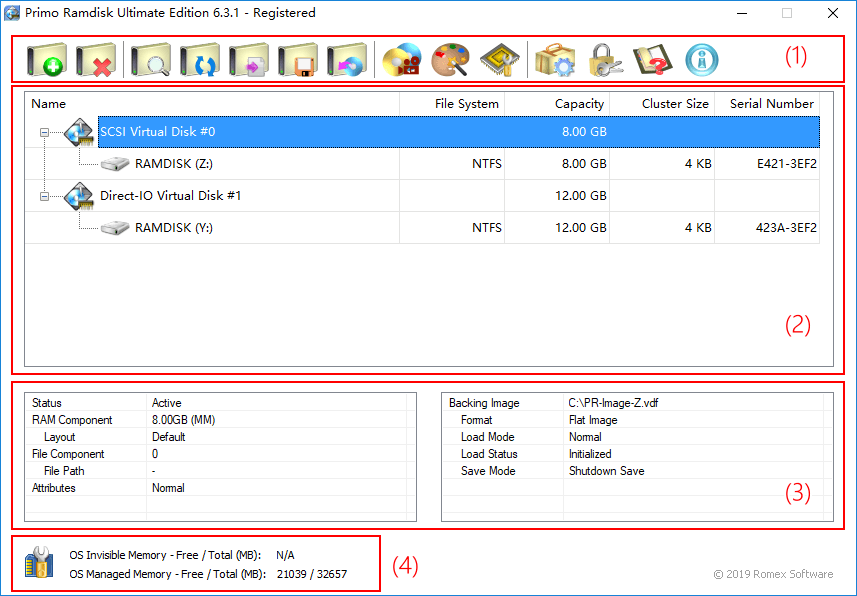The height and width of the screenshot is (596, 857).
Task: Click 8.00 GB capacity of RAMDISK (Z:)
Action: click(584, 163)
